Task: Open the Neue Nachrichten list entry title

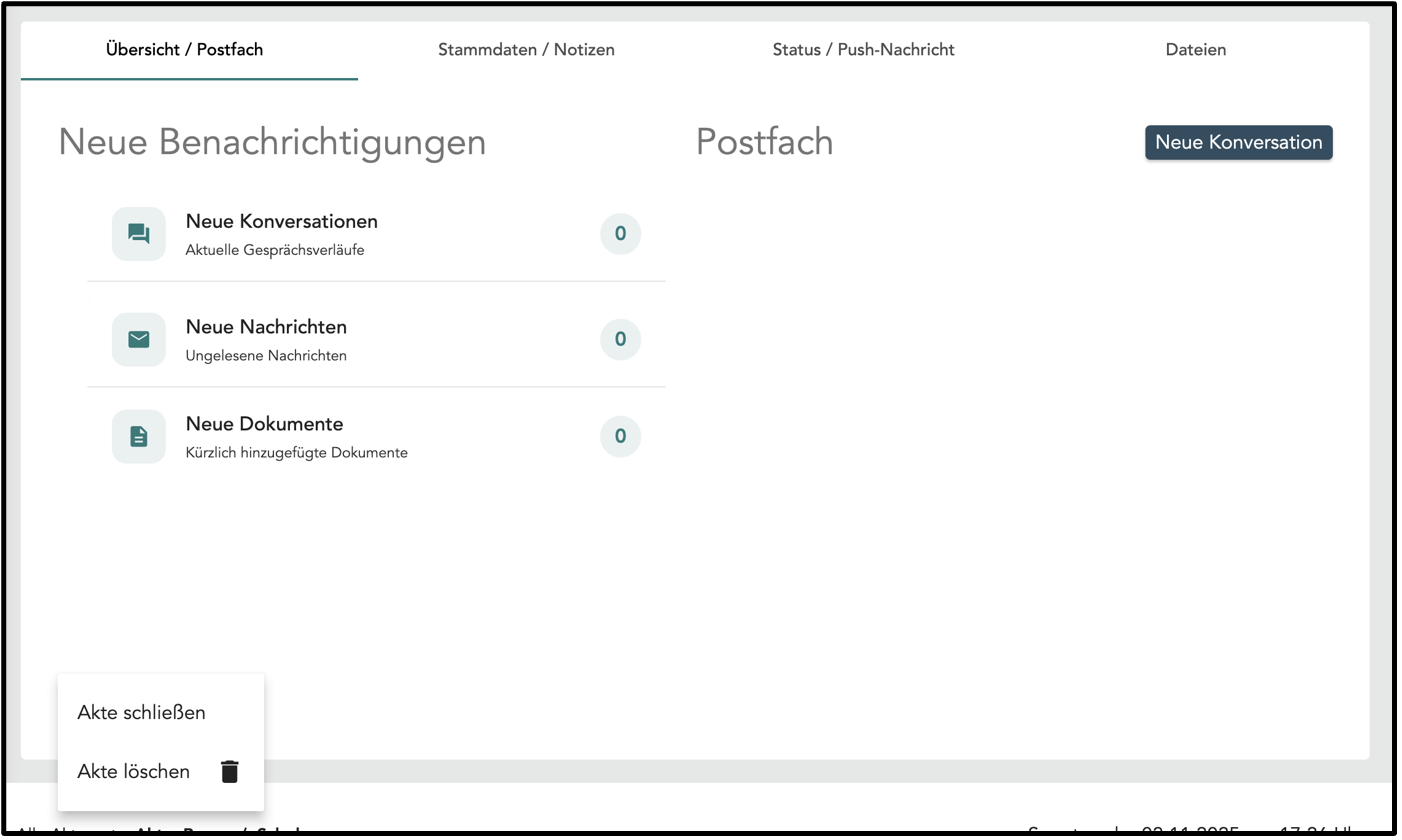Action: 266,327
